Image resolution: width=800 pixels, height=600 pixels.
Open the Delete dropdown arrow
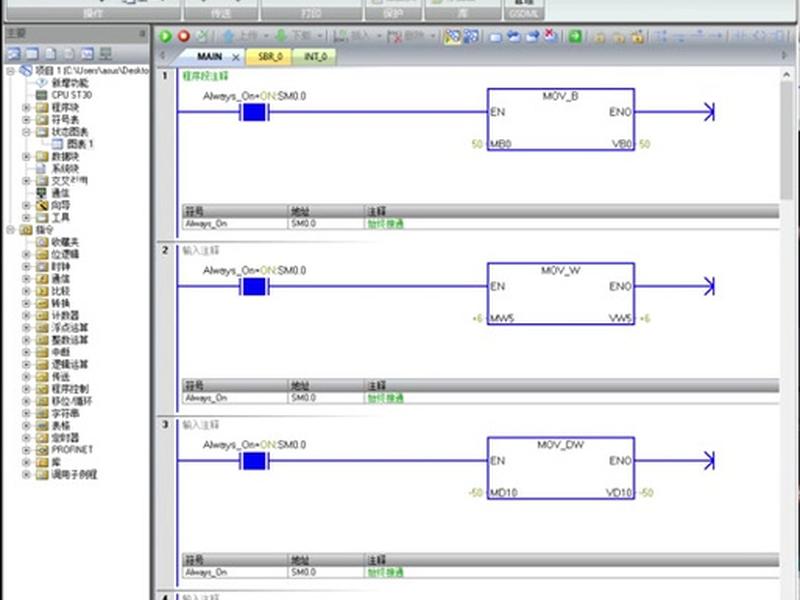click(432, 36)
